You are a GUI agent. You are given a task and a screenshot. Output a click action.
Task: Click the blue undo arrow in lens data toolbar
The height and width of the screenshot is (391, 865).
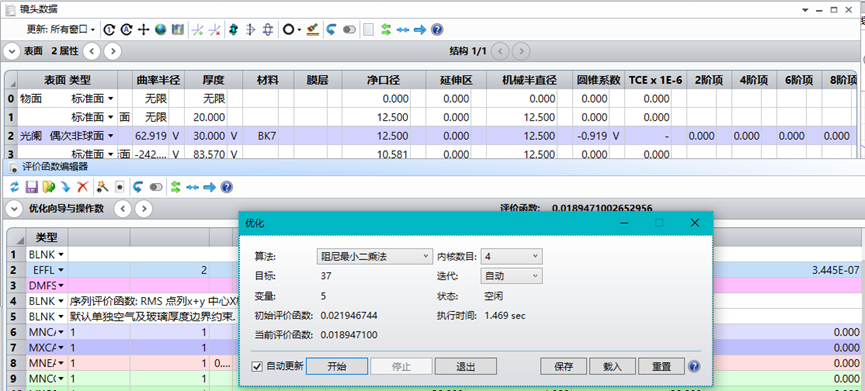(x=331, y=30)
